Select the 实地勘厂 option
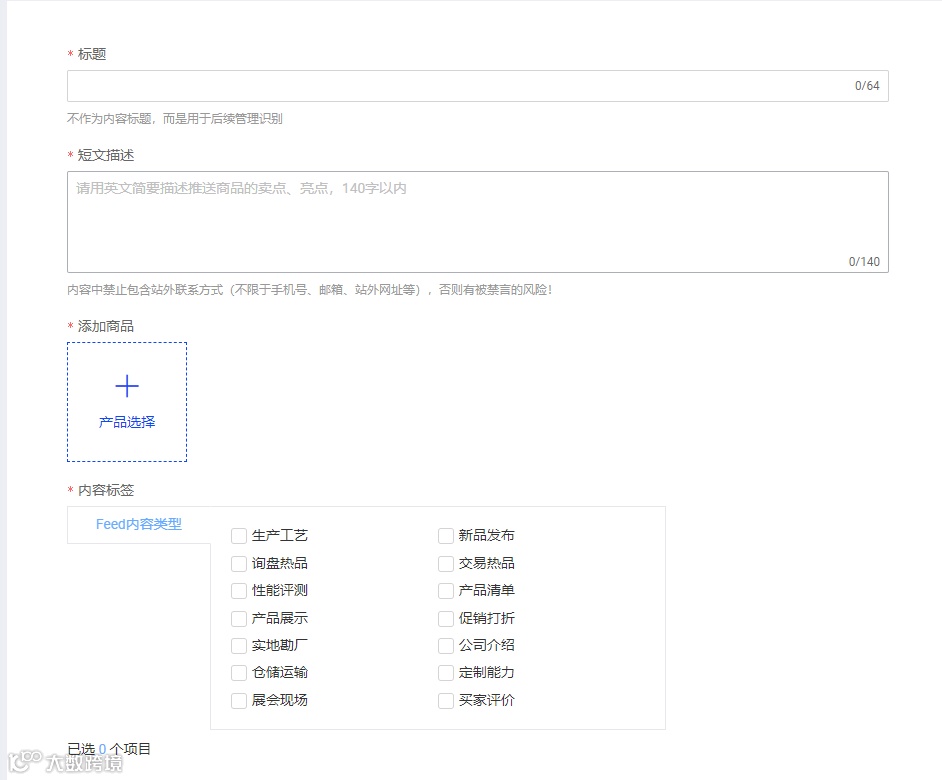 [238, 645]
